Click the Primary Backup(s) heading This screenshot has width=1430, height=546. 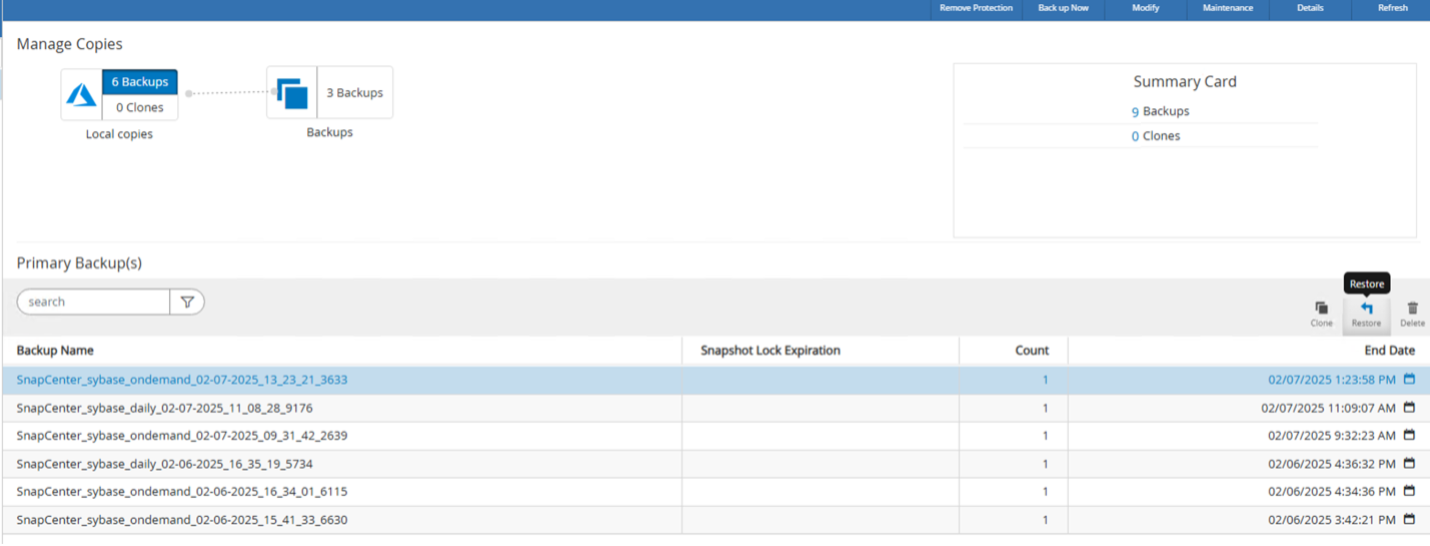[79, 263]
